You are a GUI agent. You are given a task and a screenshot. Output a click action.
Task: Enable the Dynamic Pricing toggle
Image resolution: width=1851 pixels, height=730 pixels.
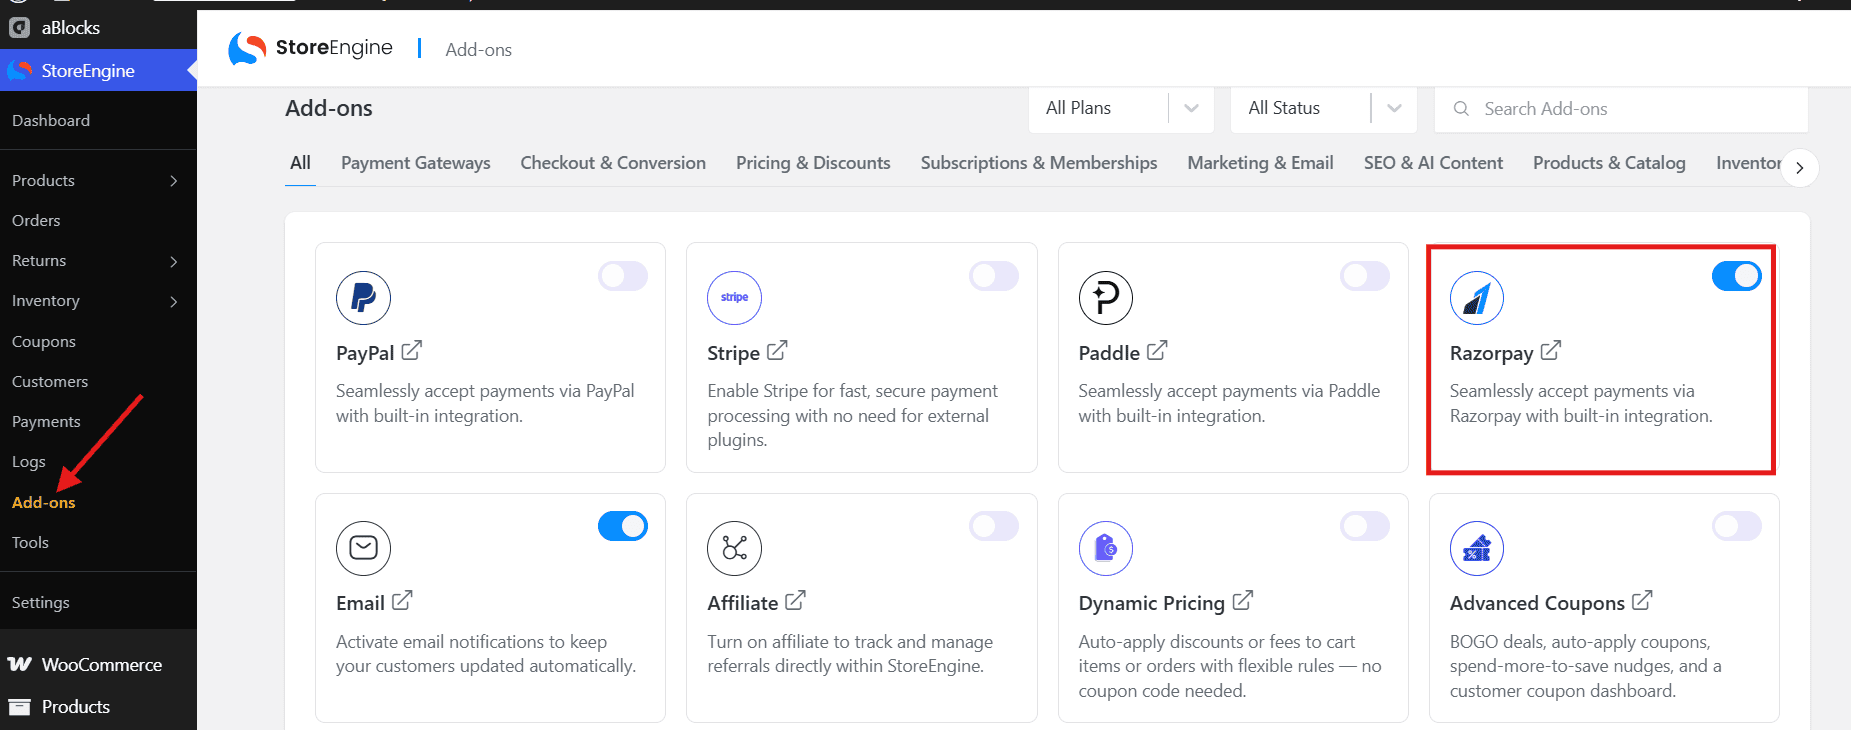pyautogui.click(x=1365, y=526)
